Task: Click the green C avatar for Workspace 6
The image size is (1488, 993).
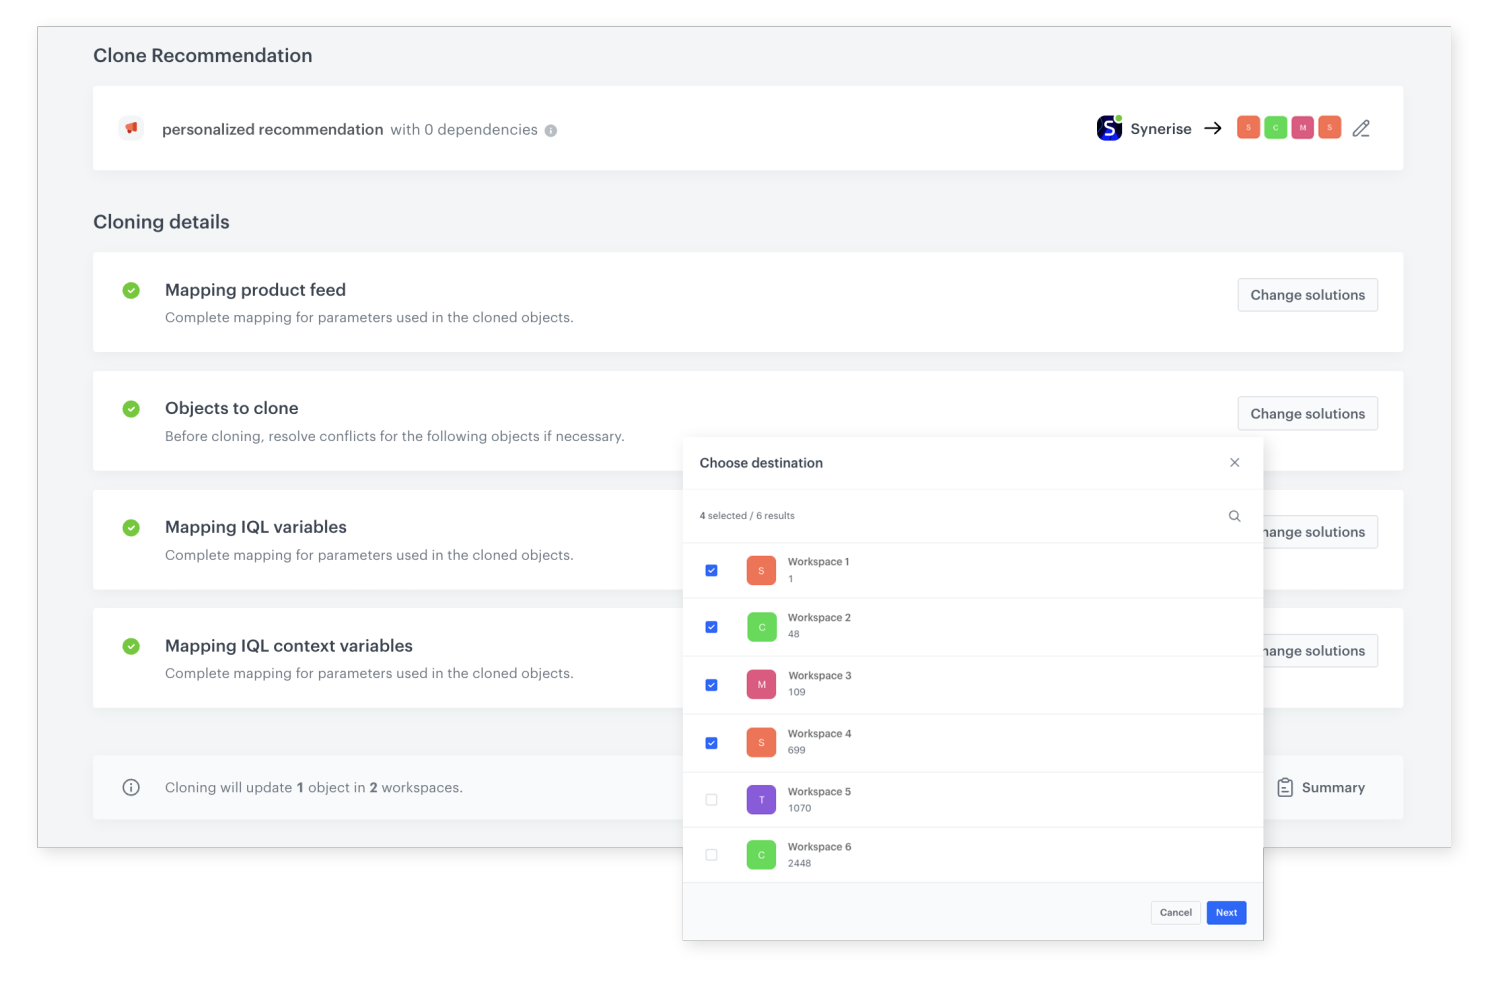Action: [x=761, y=855]
